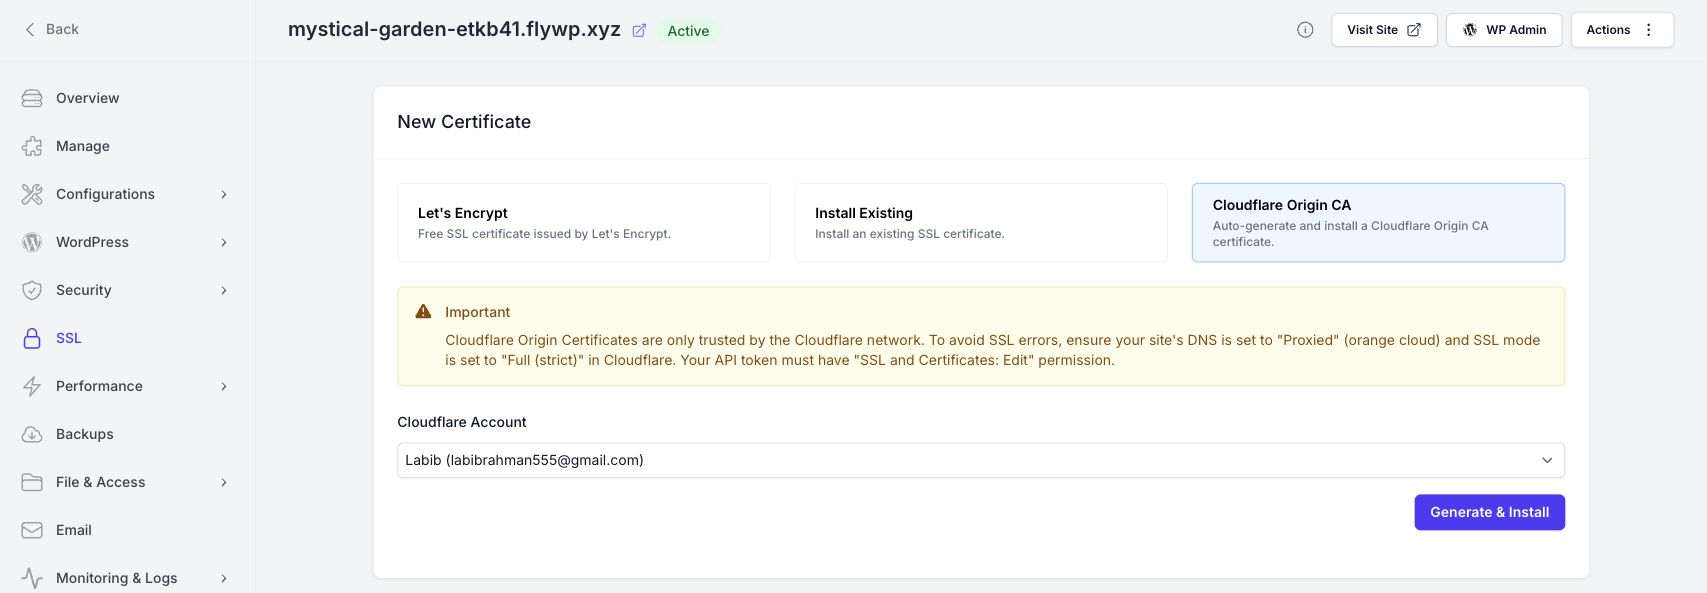The height and width of the screenshot is (593, 1707).
Task: Click the WordPress logo in the sidebar
Action: tap(32, 242)
